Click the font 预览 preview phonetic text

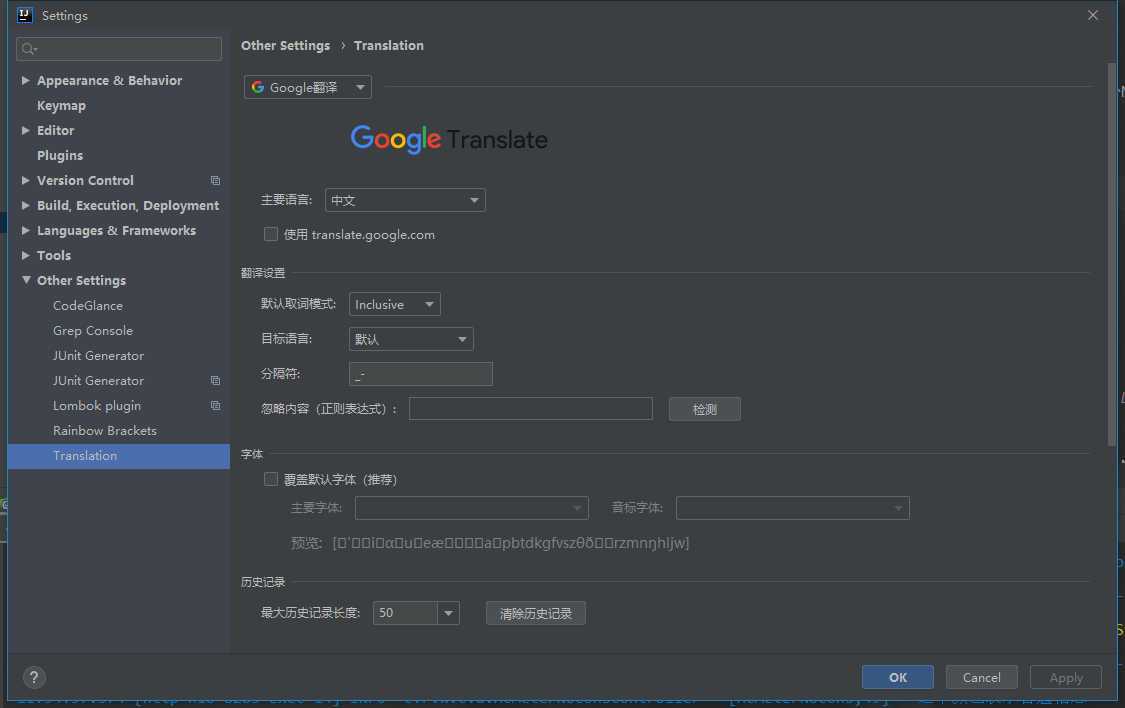click(511, 543)
